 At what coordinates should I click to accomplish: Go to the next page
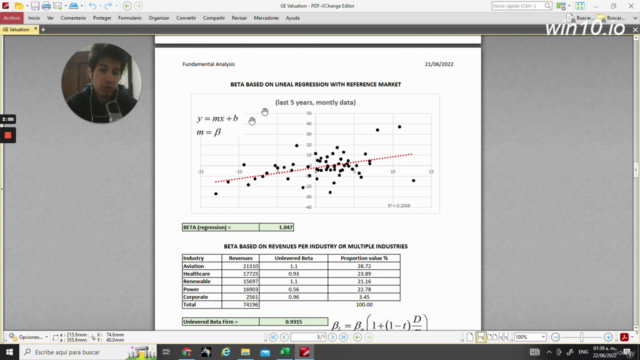(333, 337)
